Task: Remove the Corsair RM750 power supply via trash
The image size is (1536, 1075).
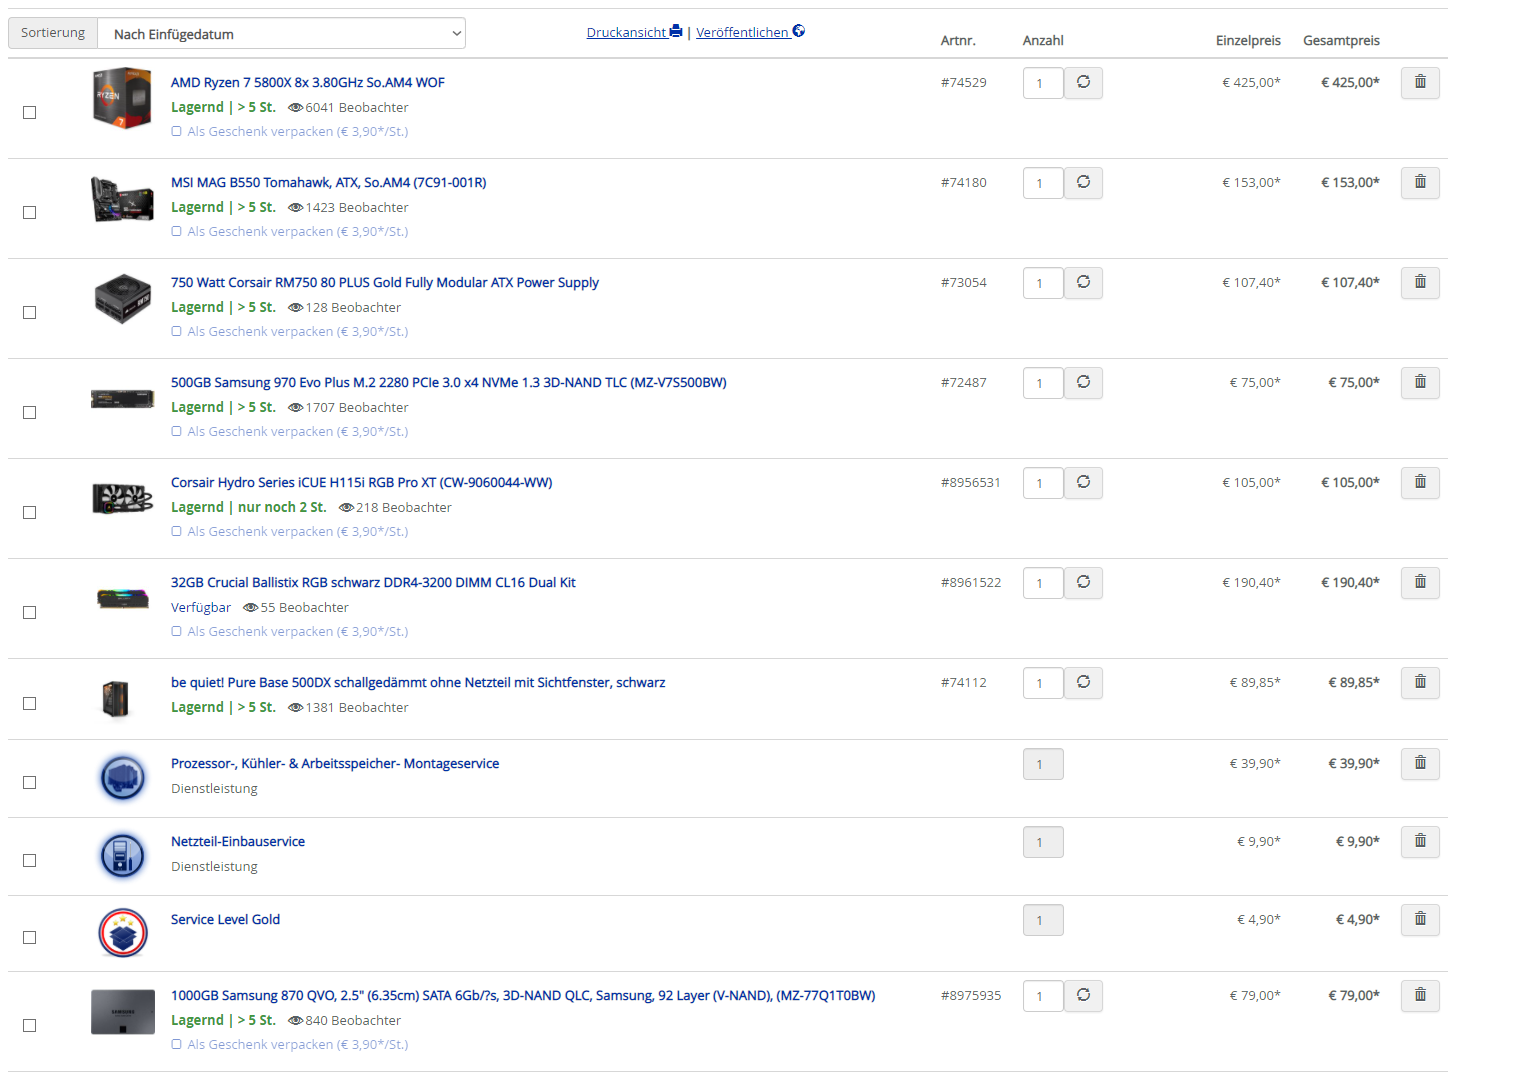Action: [x=1420, y=283]
